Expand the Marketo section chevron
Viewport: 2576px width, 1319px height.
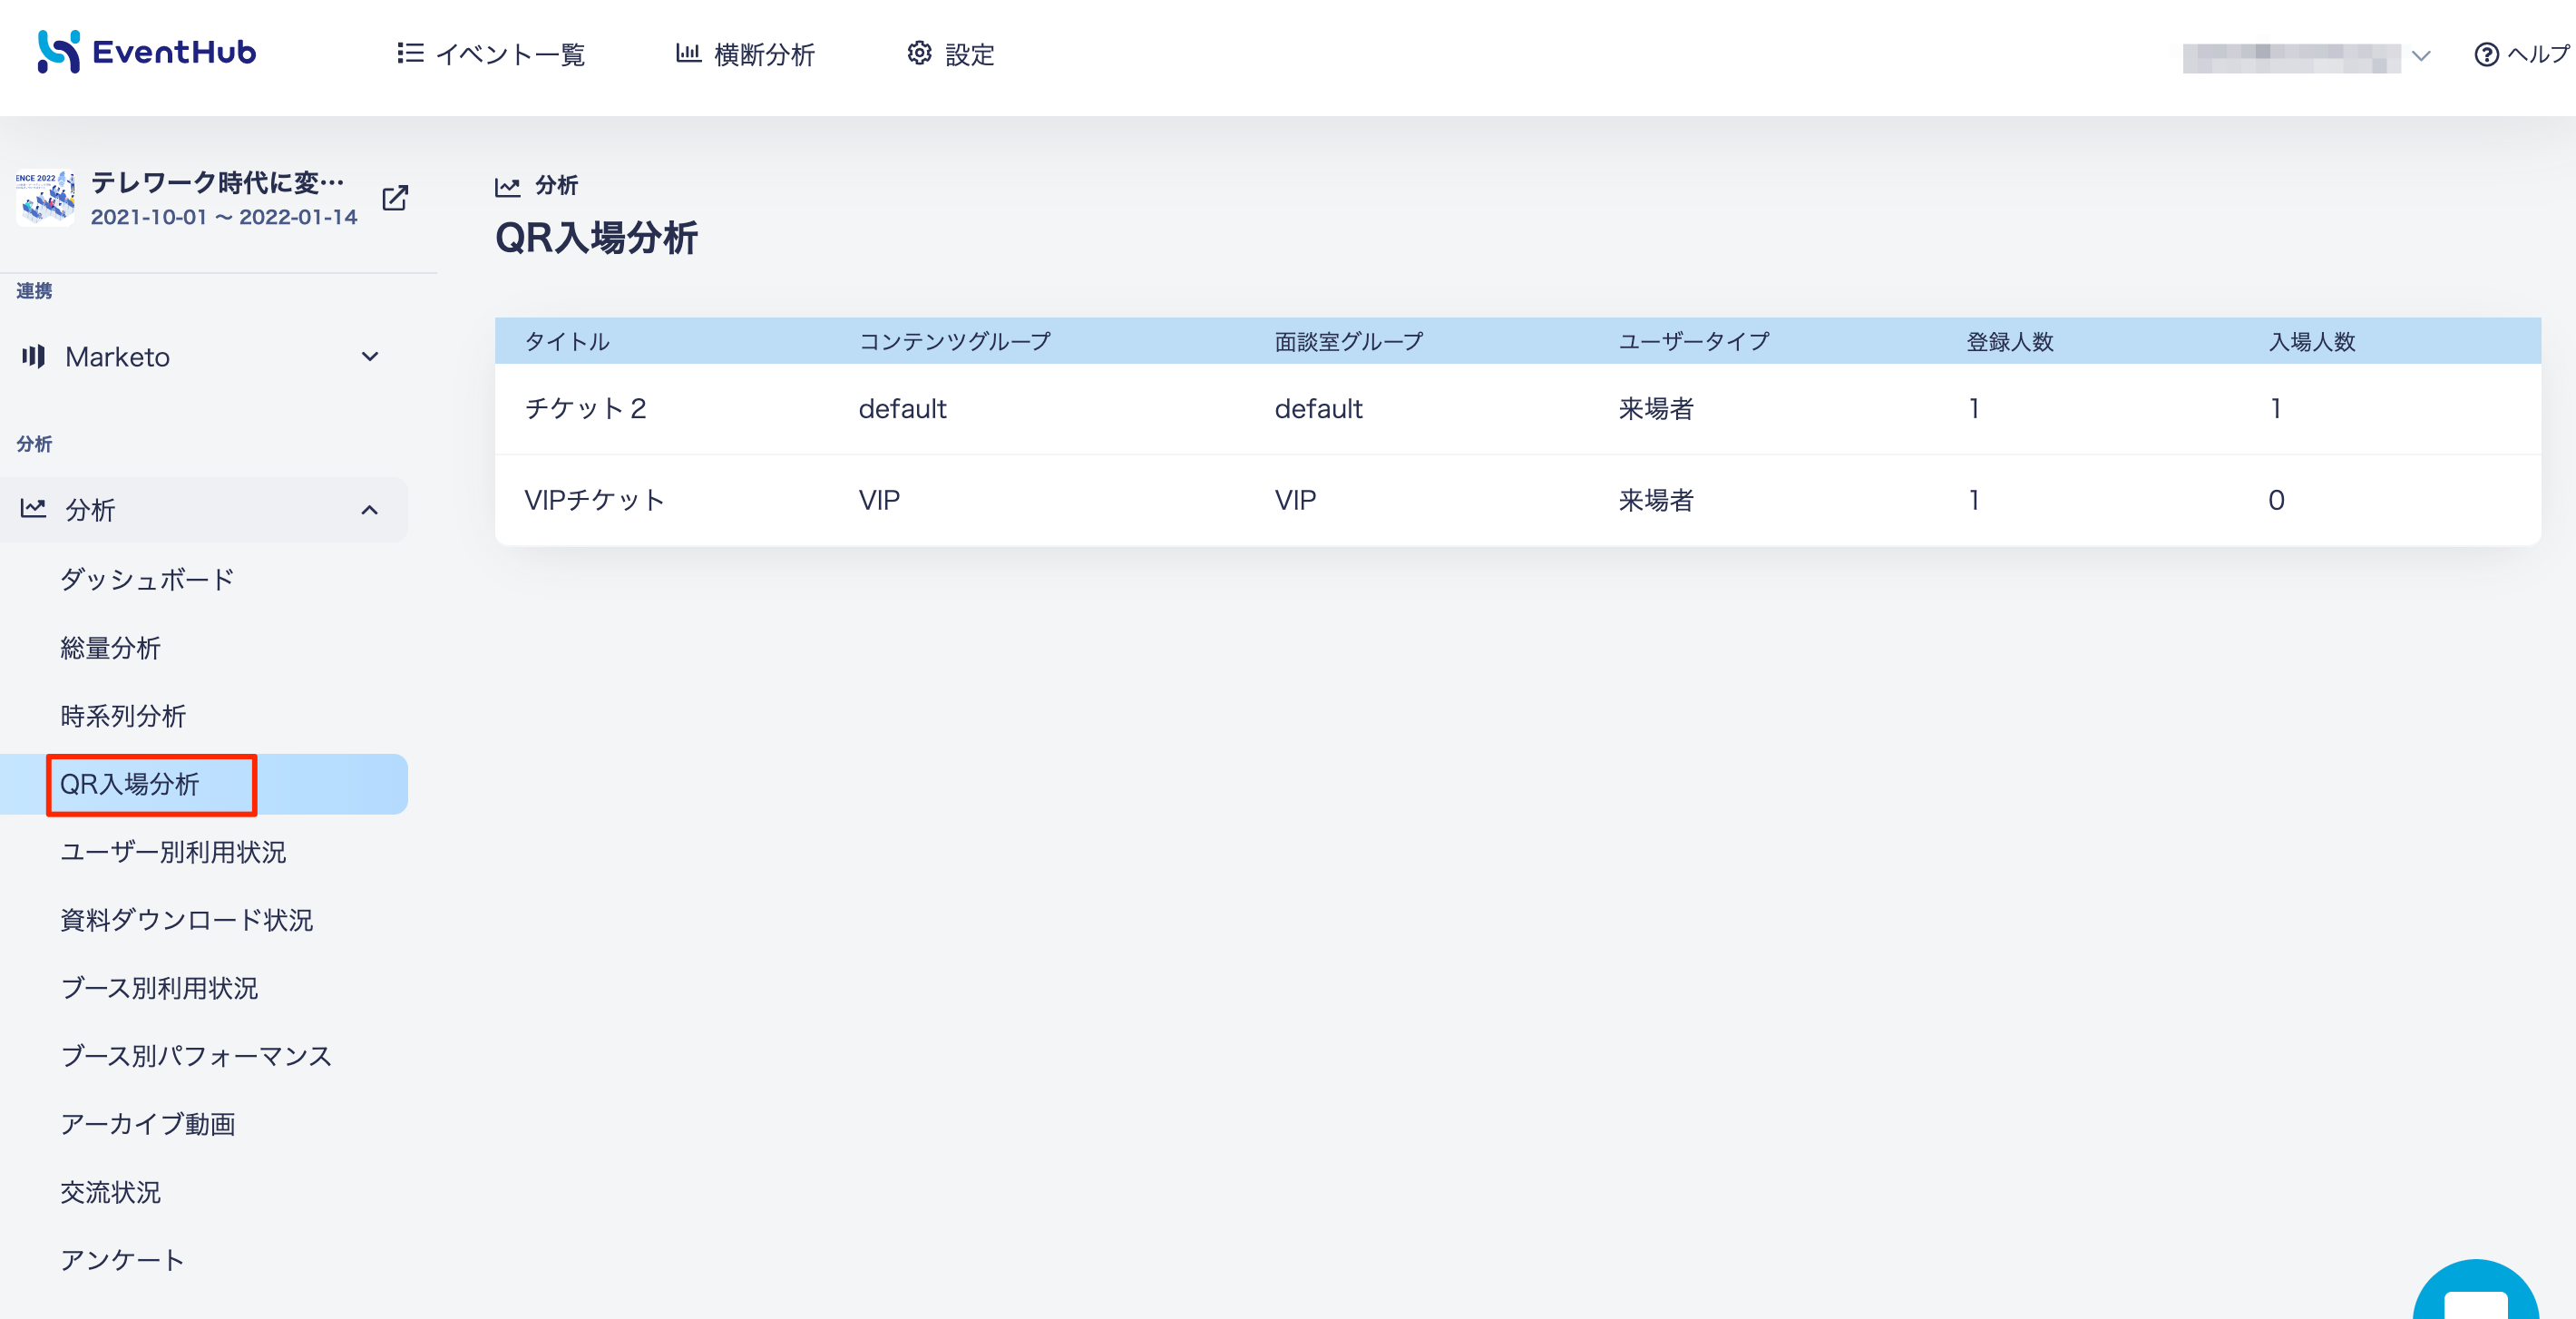pos(370,357)
